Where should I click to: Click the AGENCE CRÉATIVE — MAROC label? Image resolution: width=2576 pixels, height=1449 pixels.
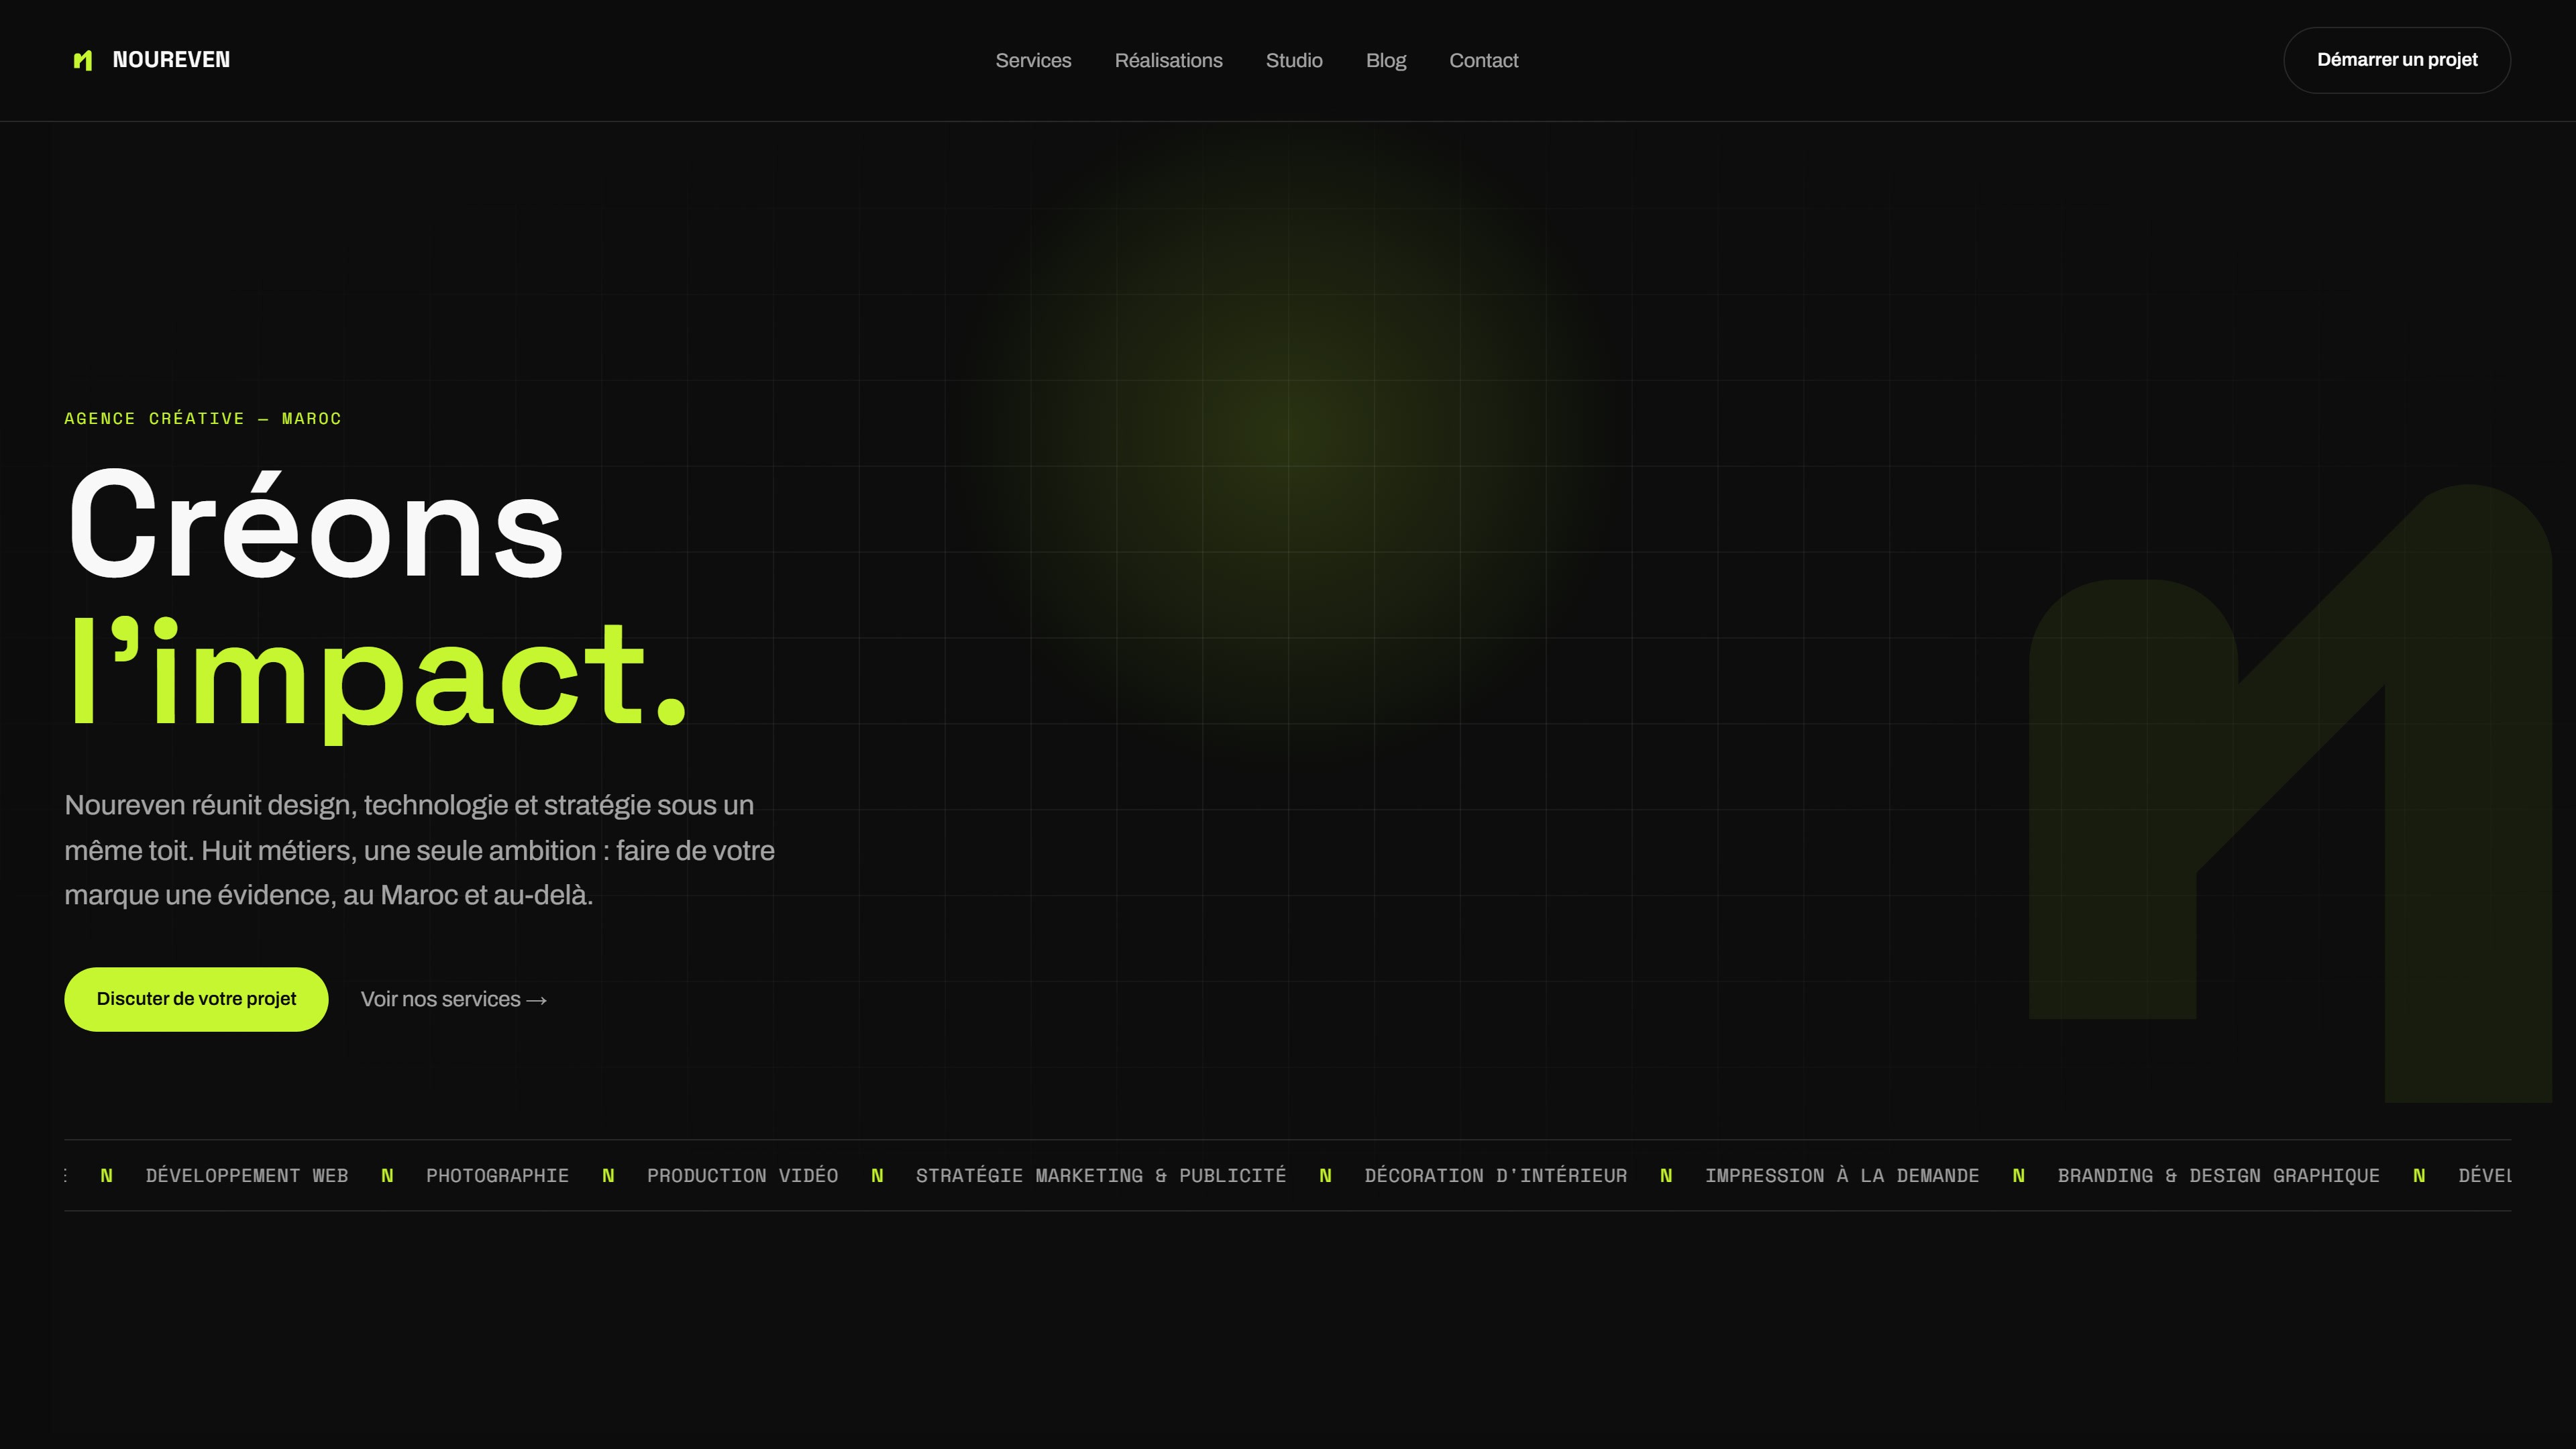203,418
